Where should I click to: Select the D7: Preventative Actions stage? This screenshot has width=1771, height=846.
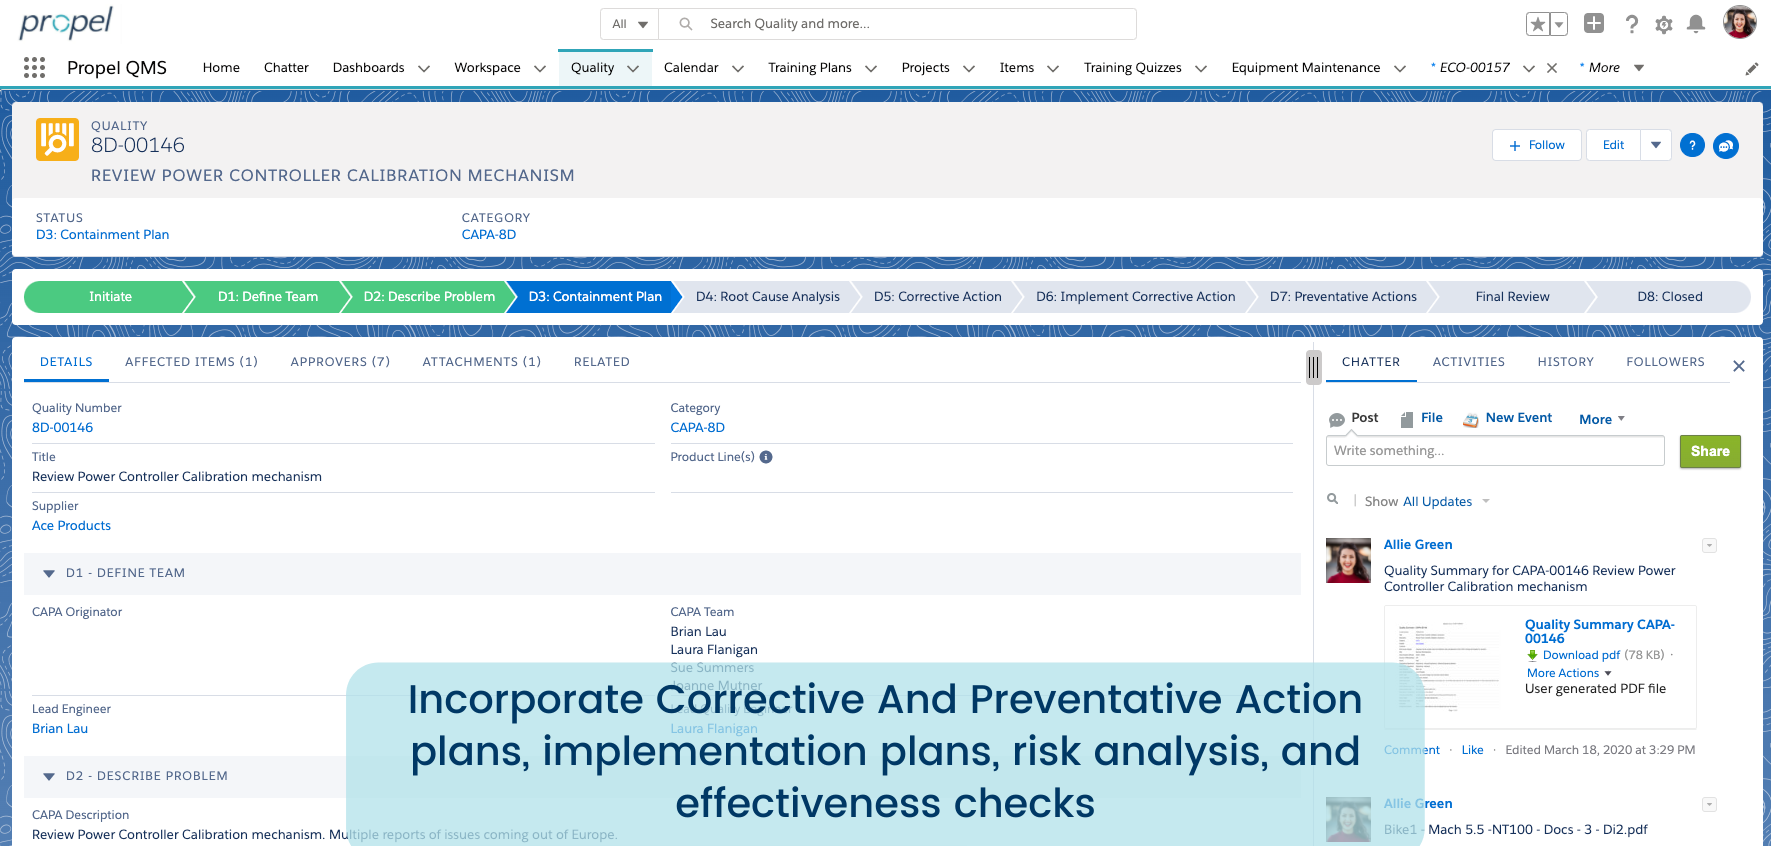point(1343,297)
